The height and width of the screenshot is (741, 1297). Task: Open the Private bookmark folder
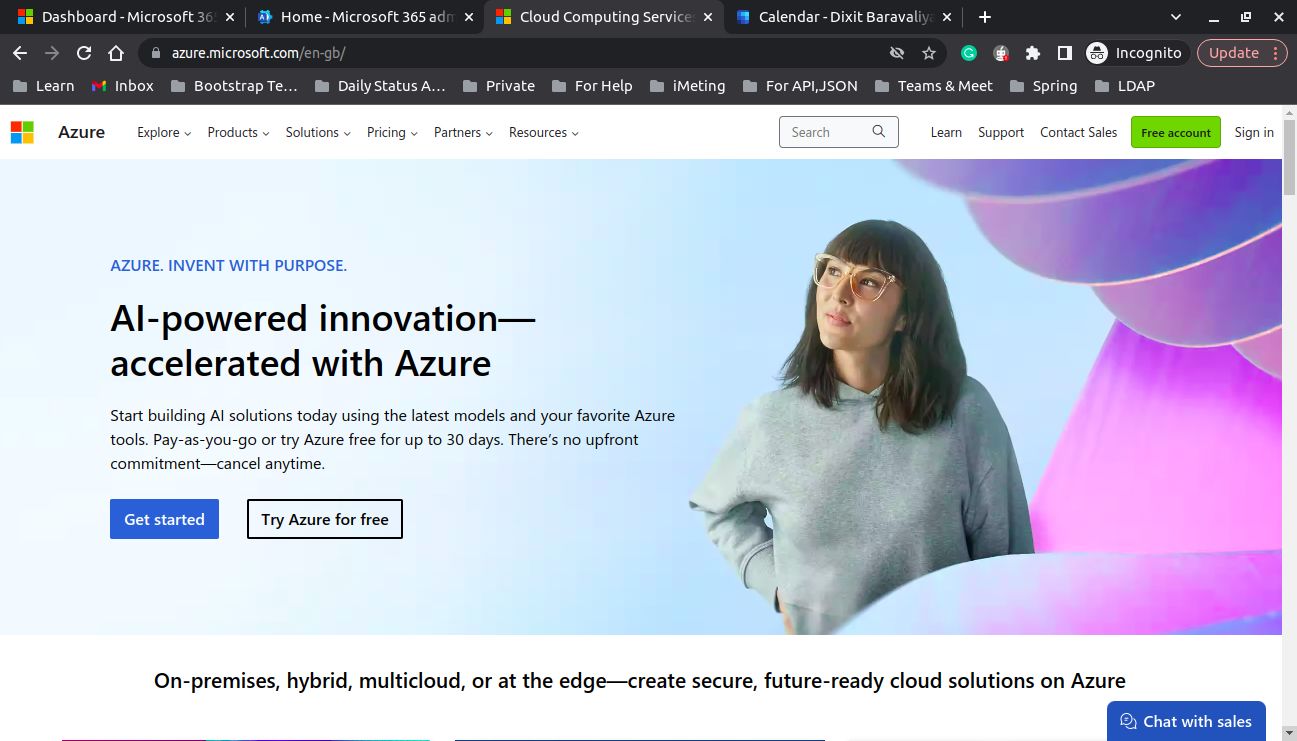499,86
